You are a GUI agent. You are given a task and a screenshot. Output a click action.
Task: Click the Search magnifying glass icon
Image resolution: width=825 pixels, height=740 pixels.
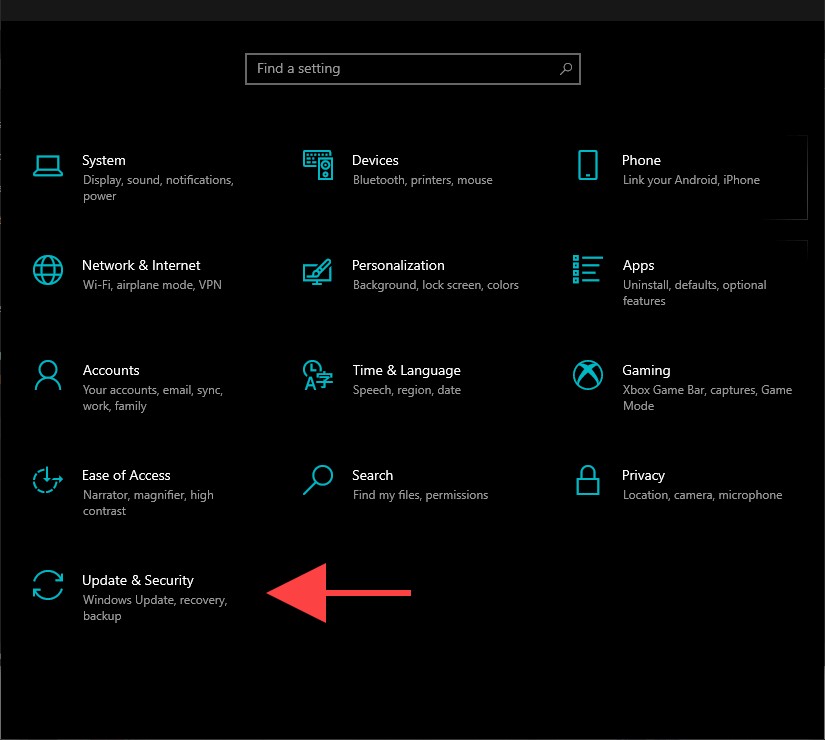point(317,480)
